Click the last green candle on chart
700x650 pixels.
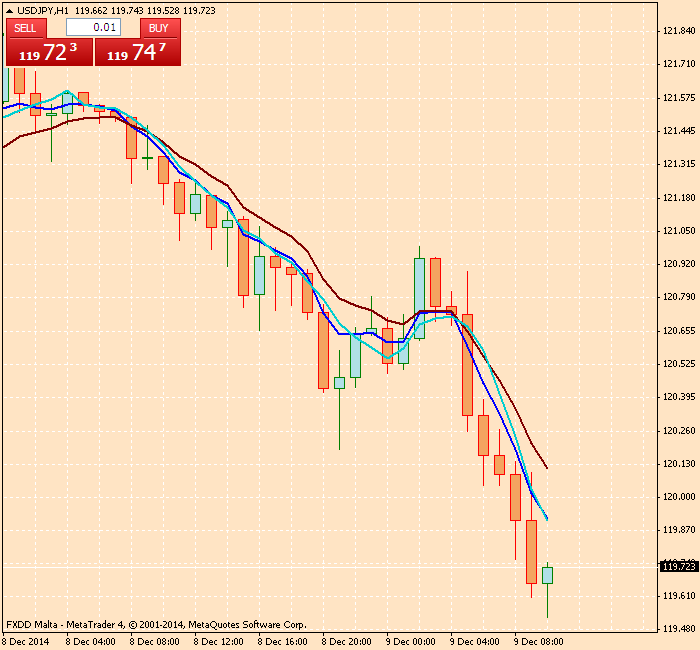tap(547, 575)
